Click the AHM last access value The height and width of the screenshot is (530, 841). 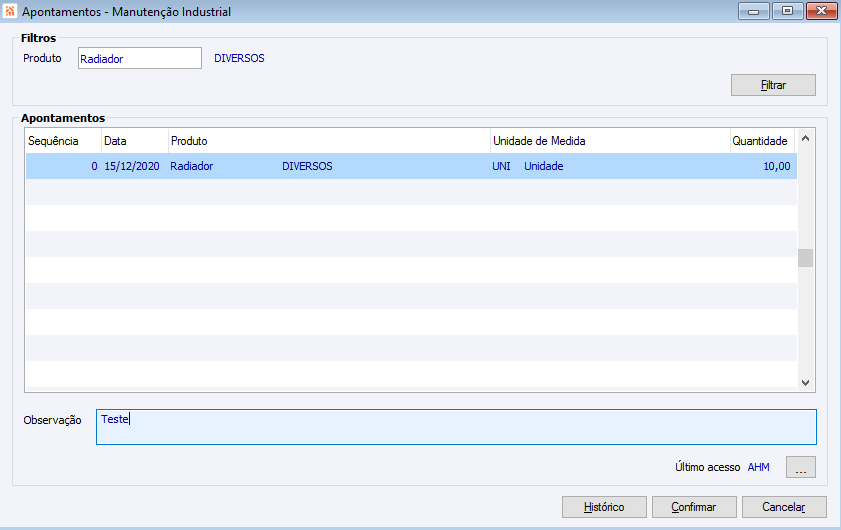(758, 467)
